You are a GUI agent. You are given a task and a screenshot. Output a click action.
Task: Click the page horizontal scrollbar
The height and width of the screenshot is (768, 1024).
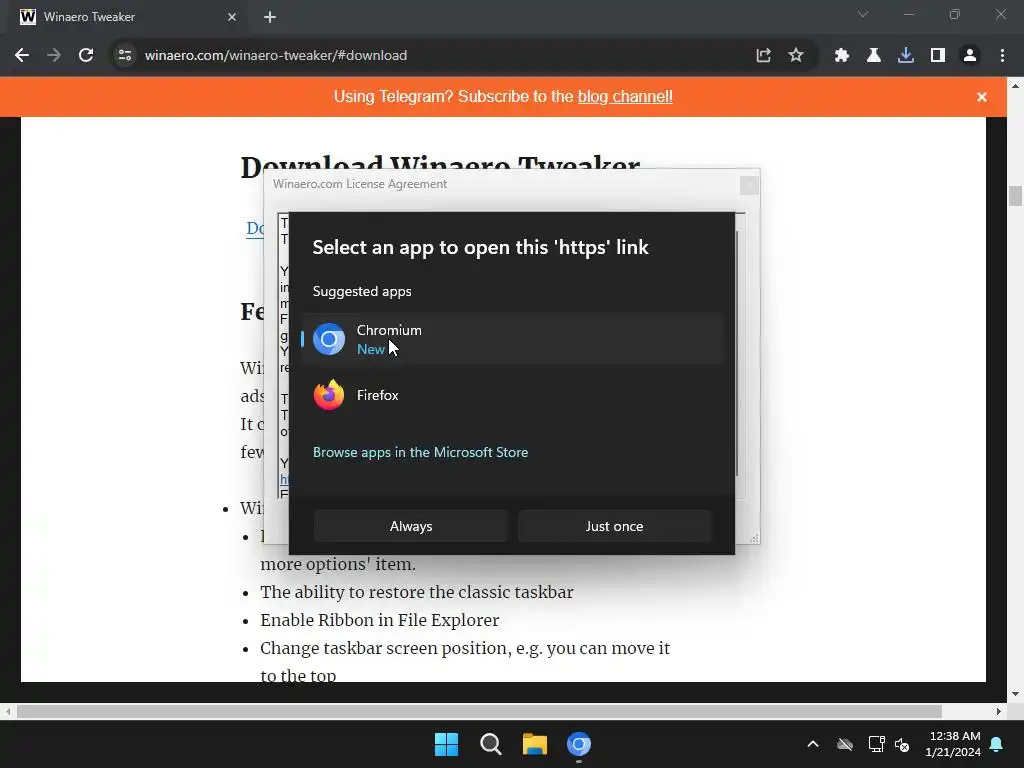click(479, 711)
